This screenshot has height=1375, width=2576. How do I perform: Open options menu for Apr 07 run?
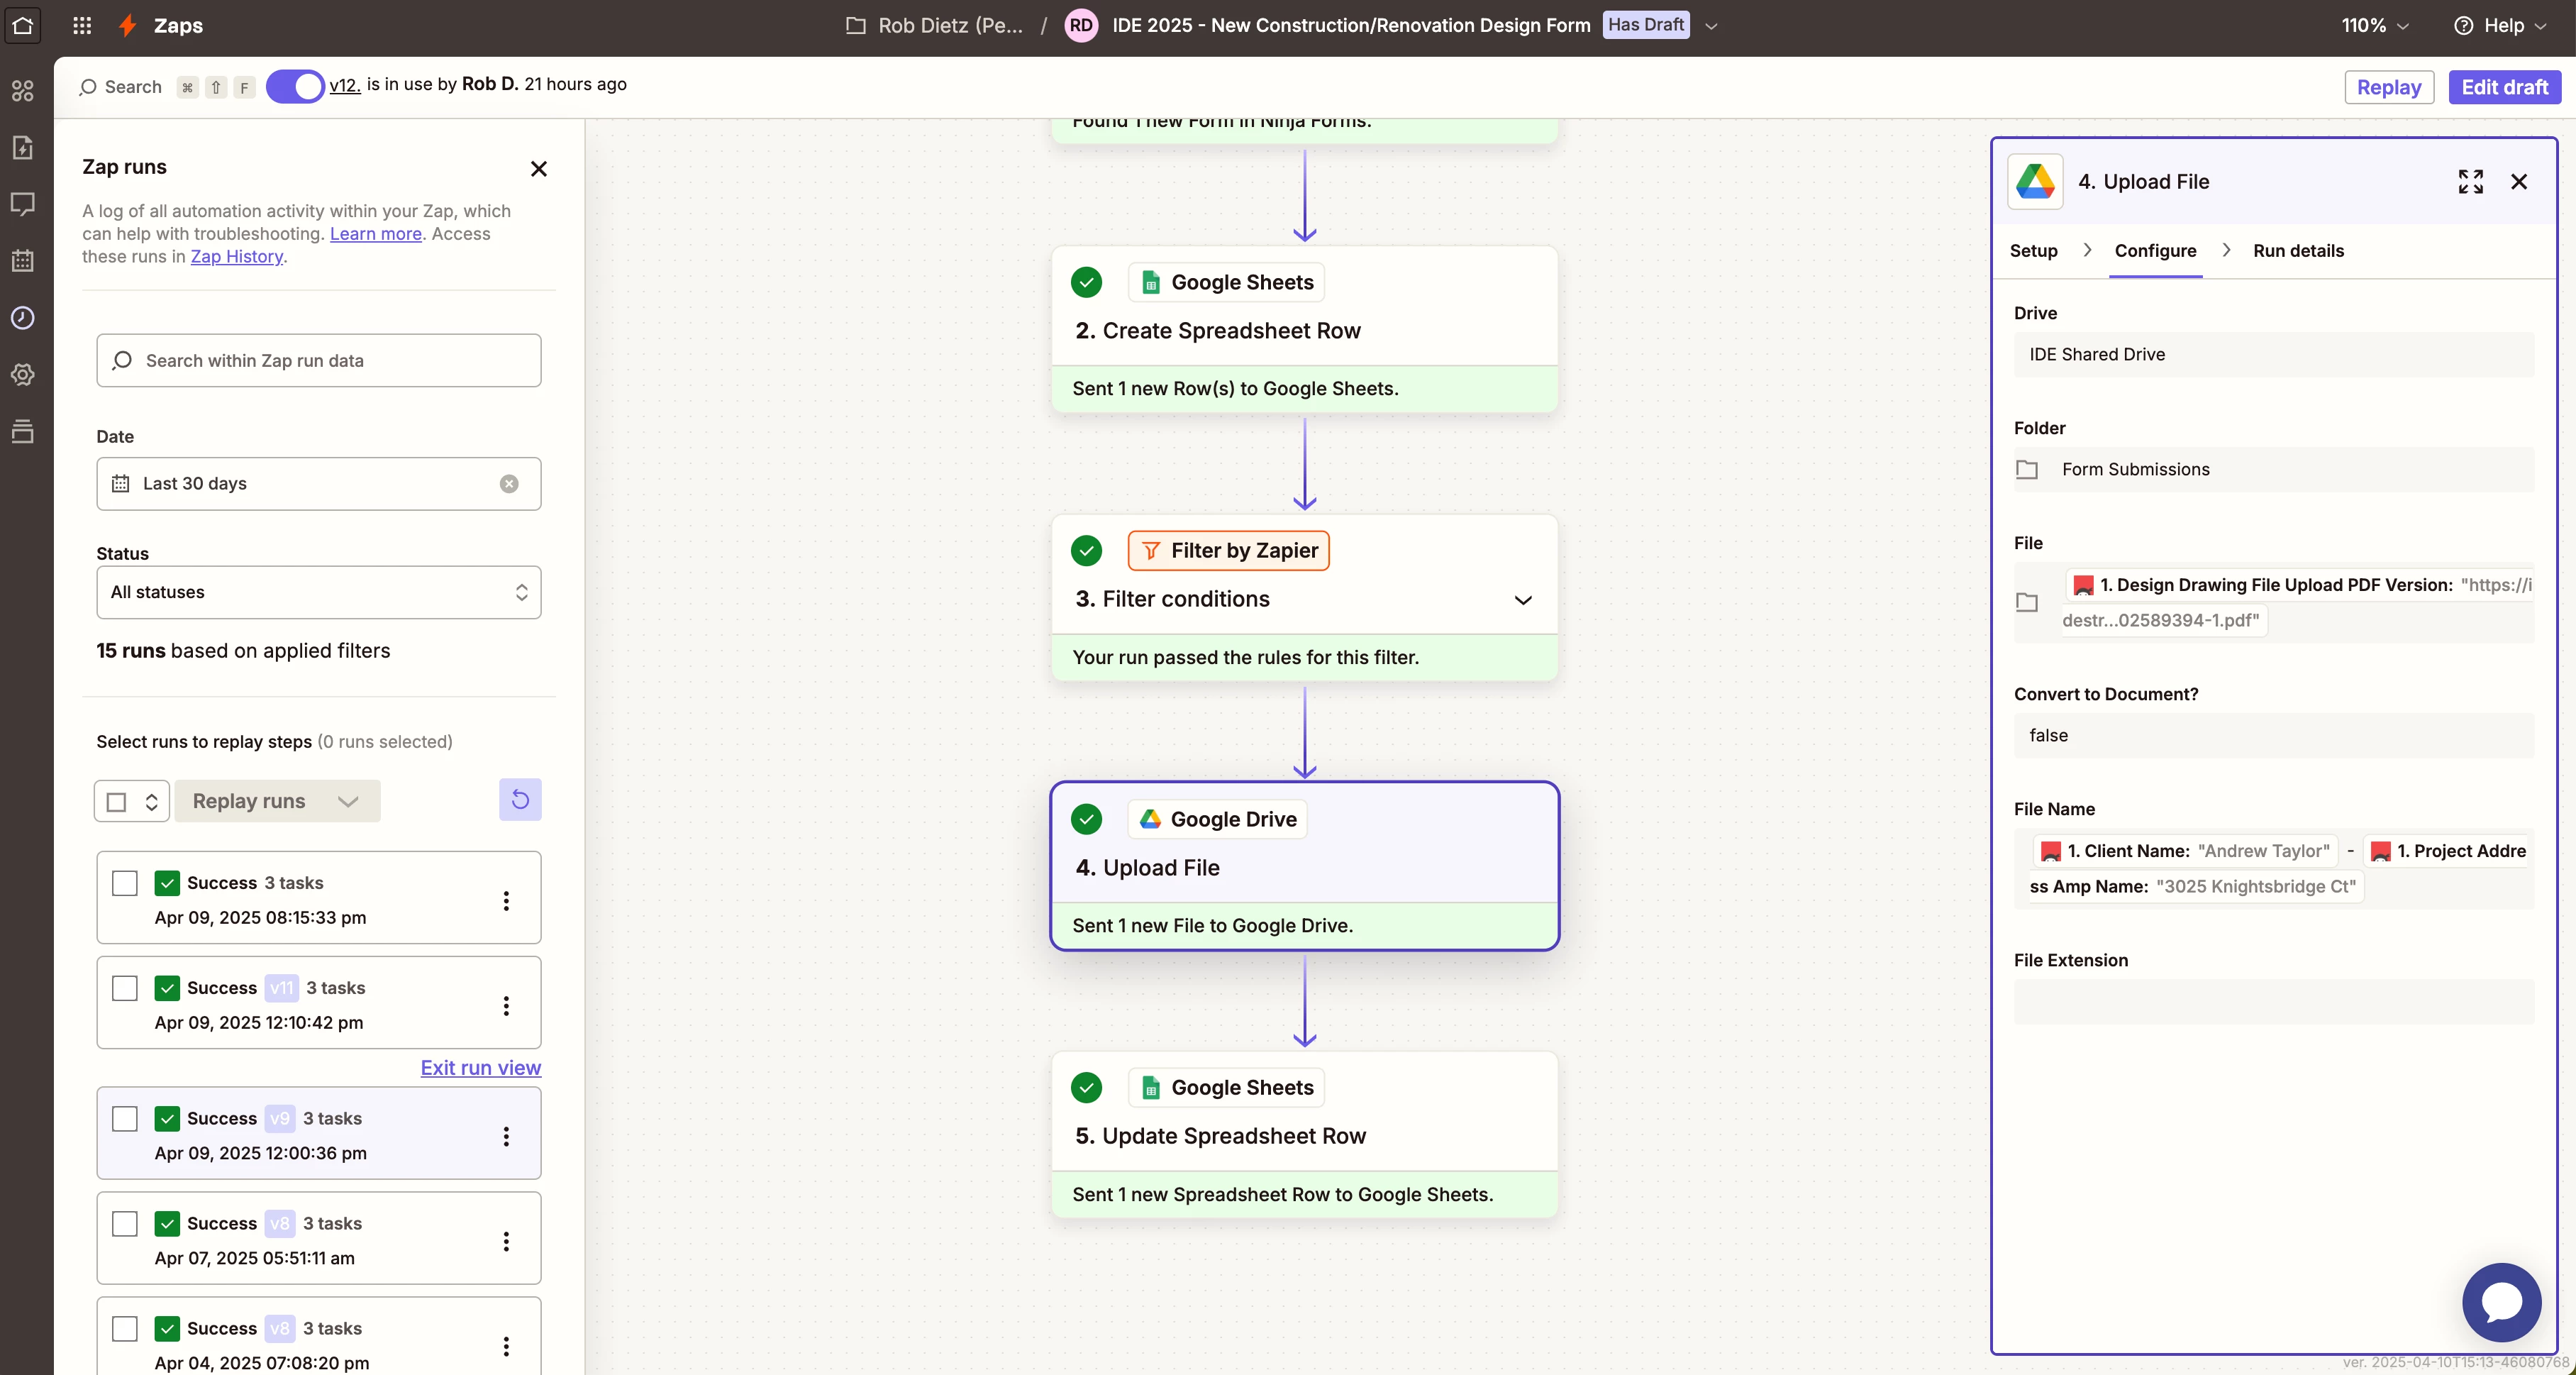pyautogui.click(x=506, y=1241)
